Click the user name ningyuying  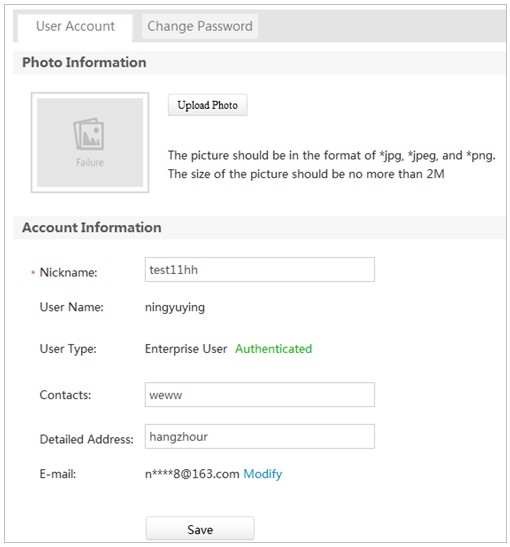(175, 308)
